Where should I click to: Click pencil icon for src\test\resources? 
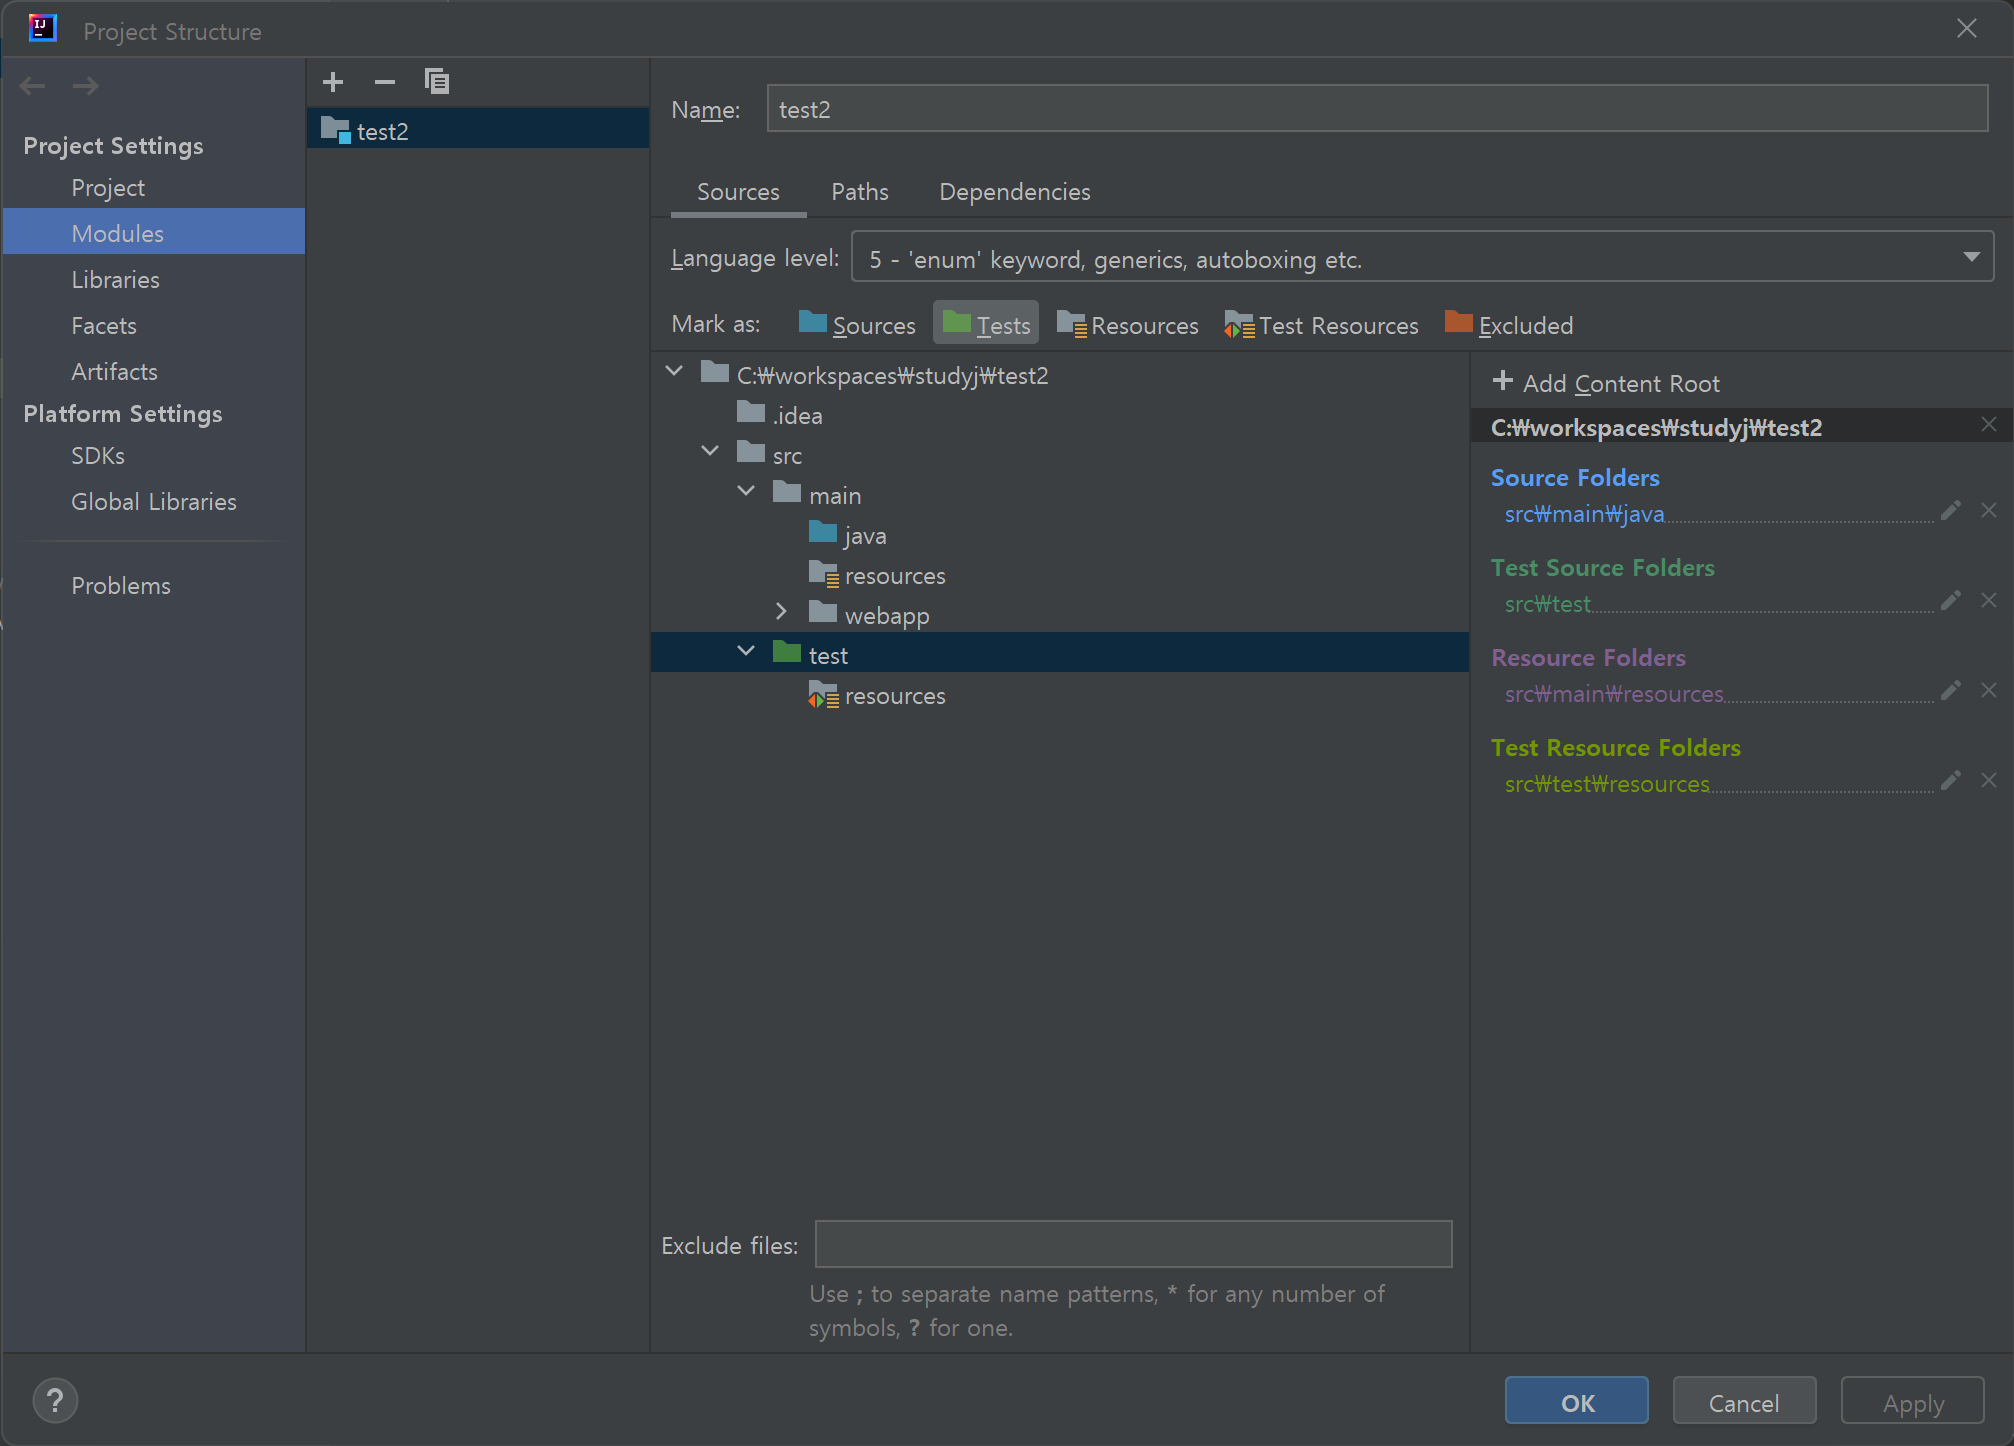point(1950,781)
